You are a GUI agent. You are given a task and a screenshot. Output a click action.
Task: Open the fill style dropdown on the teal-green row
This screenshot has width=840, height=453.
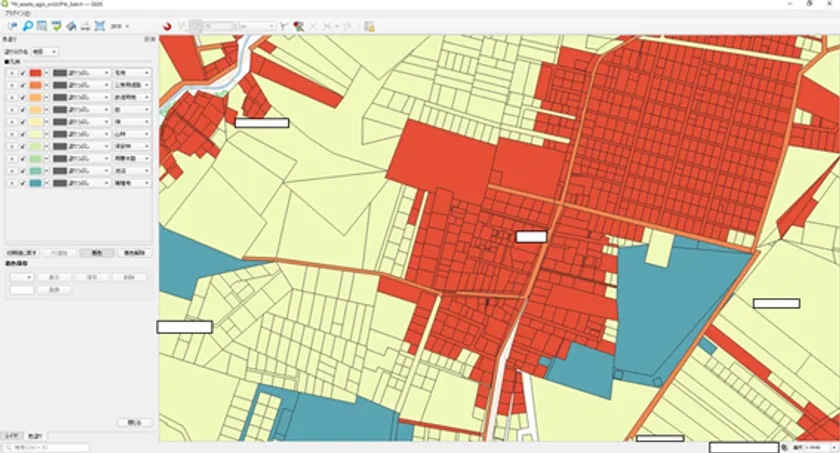[x=81, y=171]
